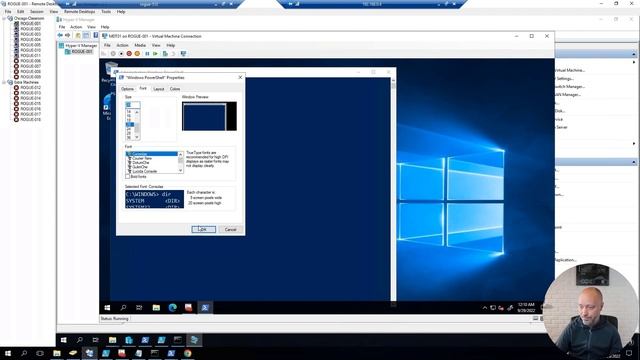Open the Action menu in VM Connection
Image resolution: width=640 pixels, height=360 pixels.
[122, 45]
